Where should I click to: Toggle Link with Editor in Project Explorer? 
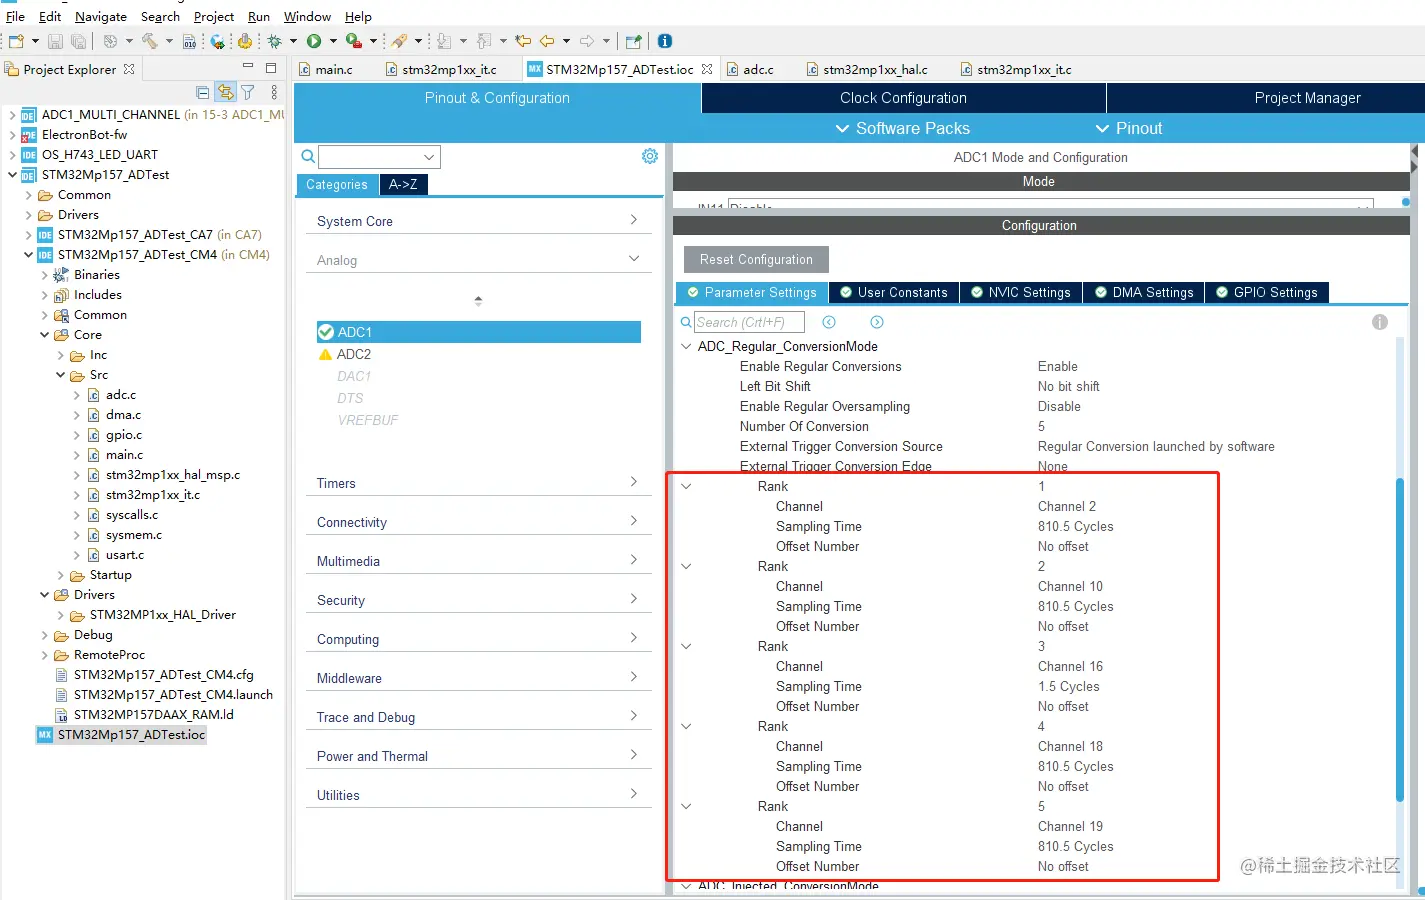[x=226, y=92]
